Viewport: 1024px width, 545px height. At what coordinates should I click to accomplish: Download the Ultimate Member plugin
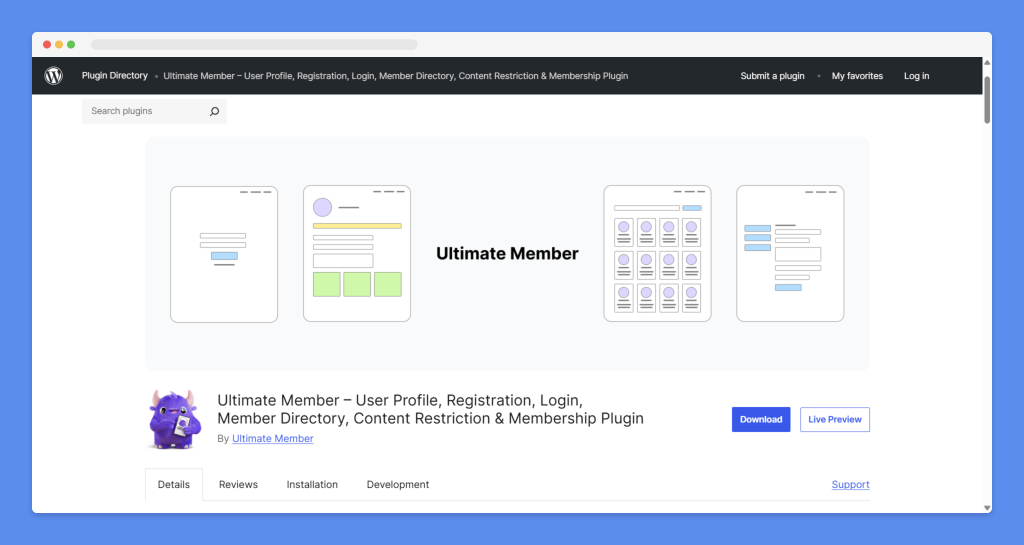pyautogui.click(x=761, y=419)
